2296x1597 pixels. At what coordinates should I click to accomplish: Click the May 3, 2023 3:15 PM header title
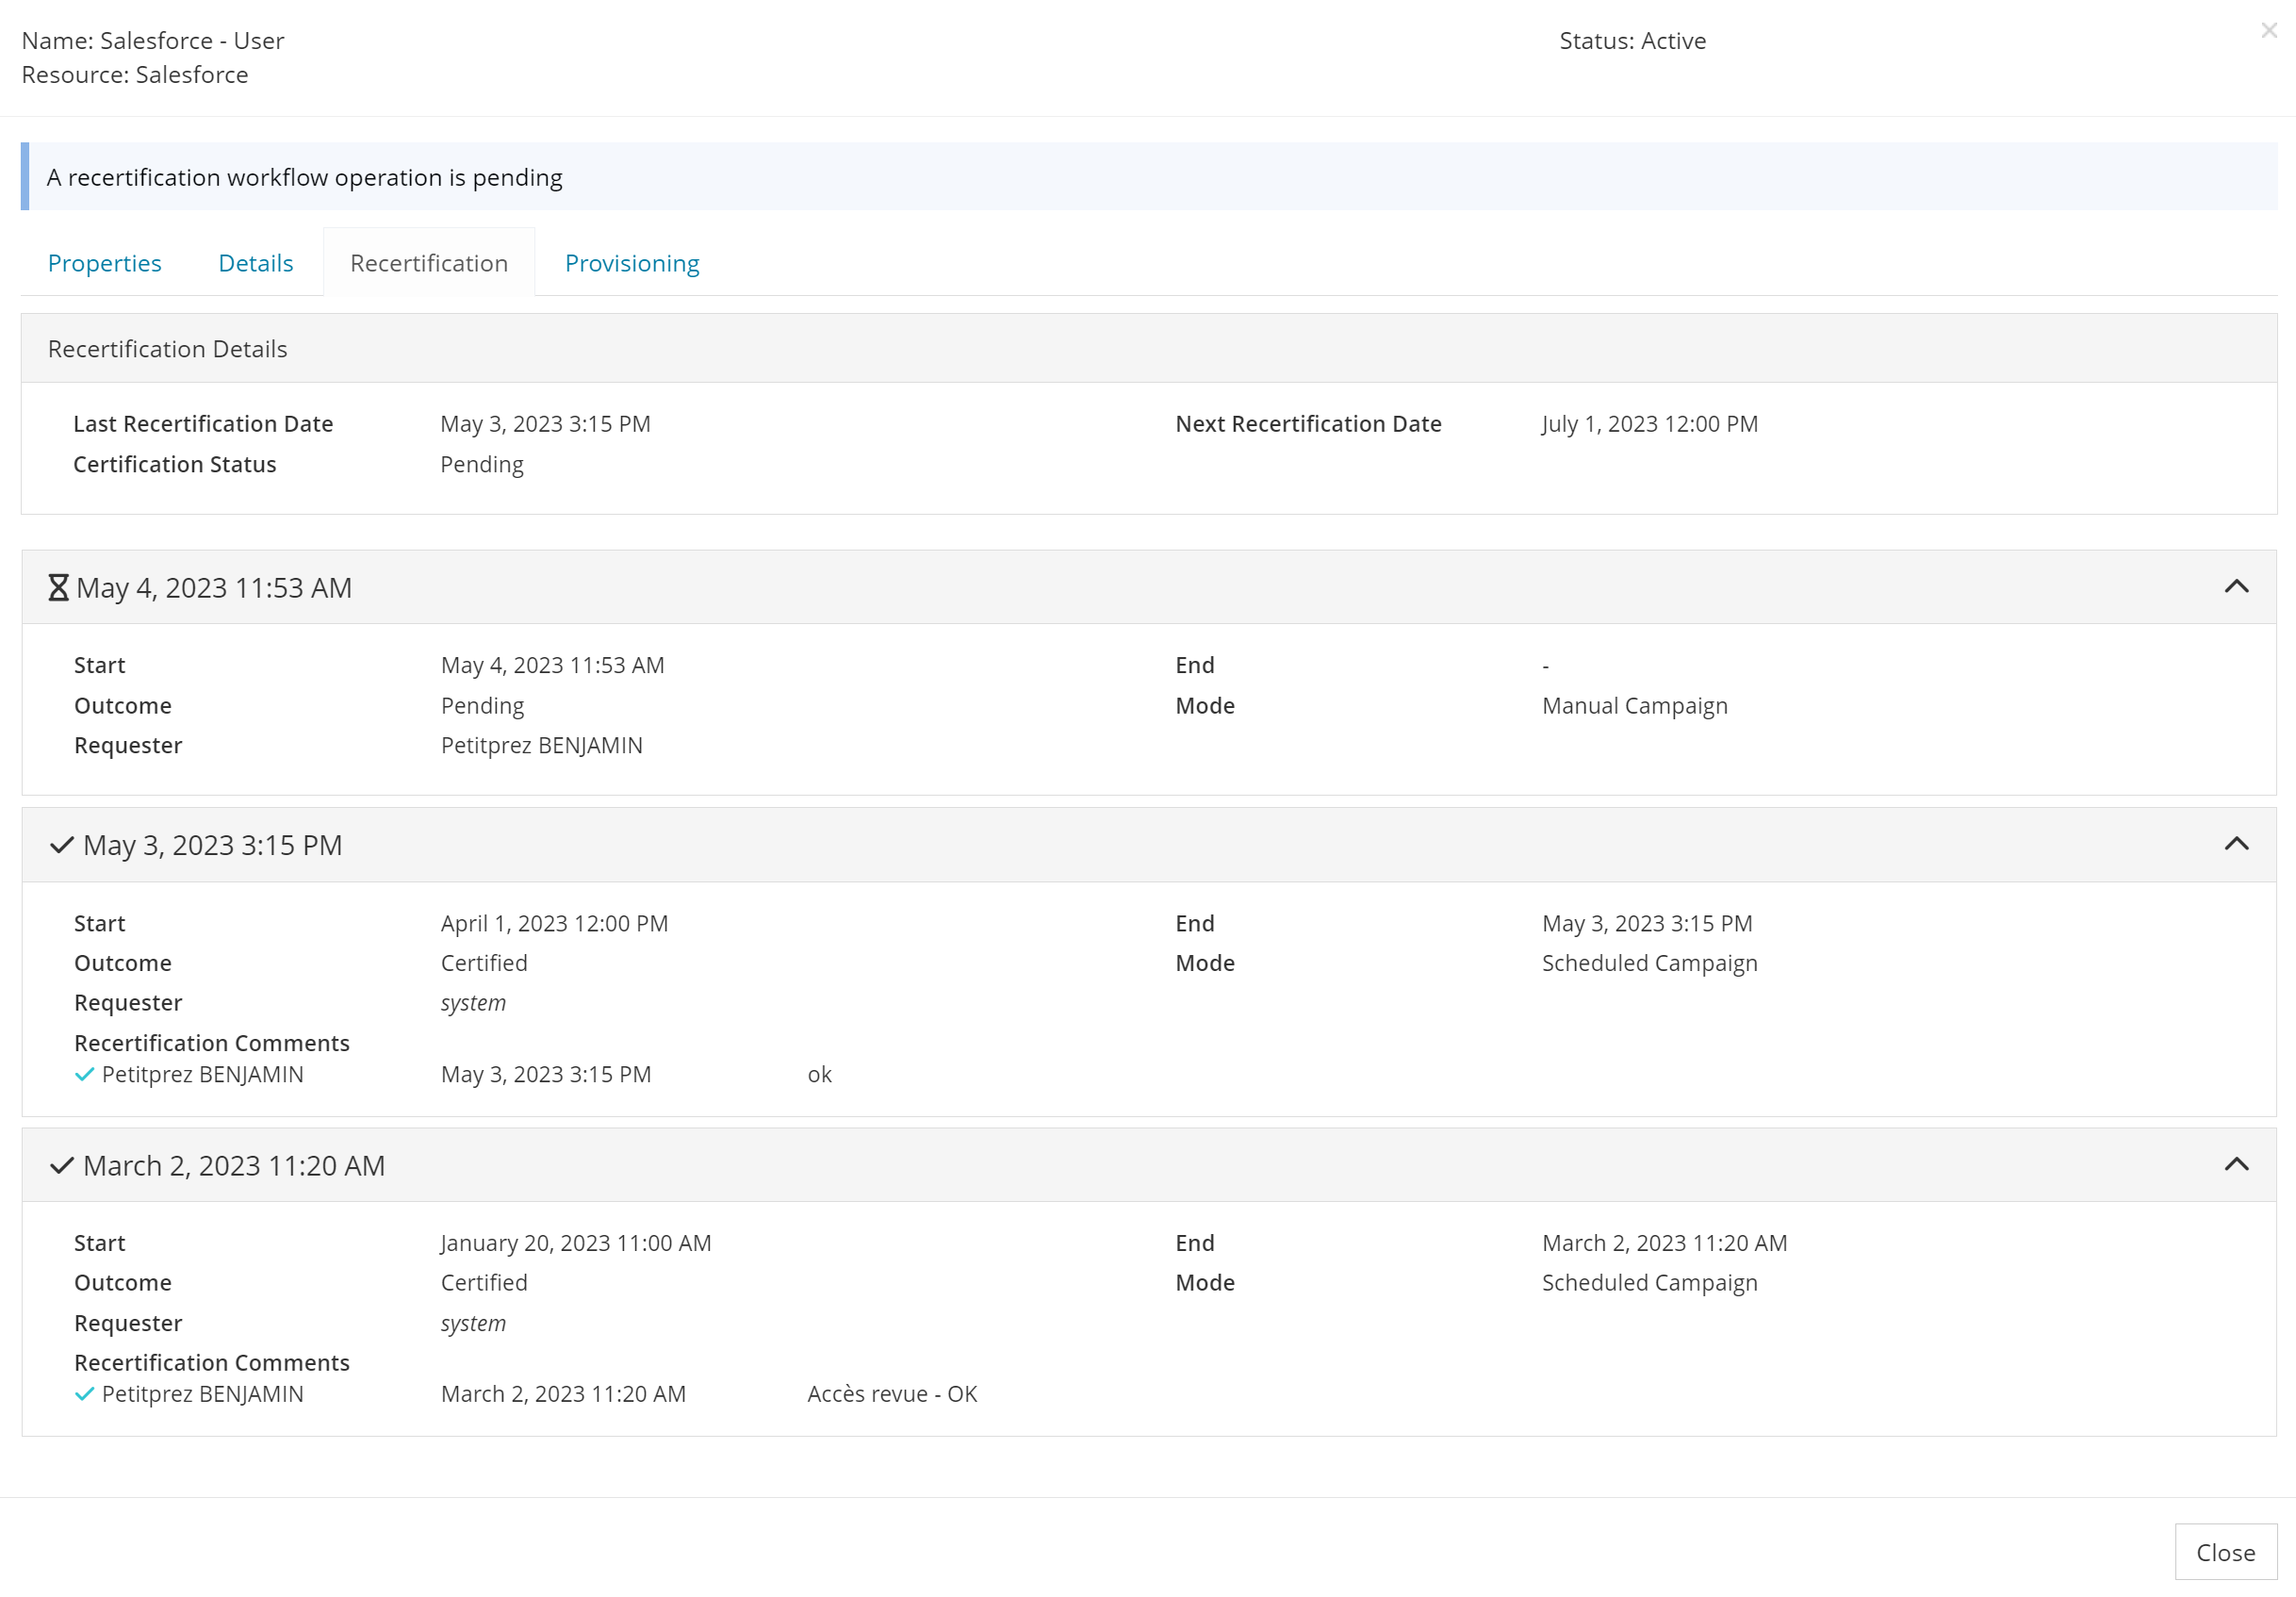coord(212,846)
